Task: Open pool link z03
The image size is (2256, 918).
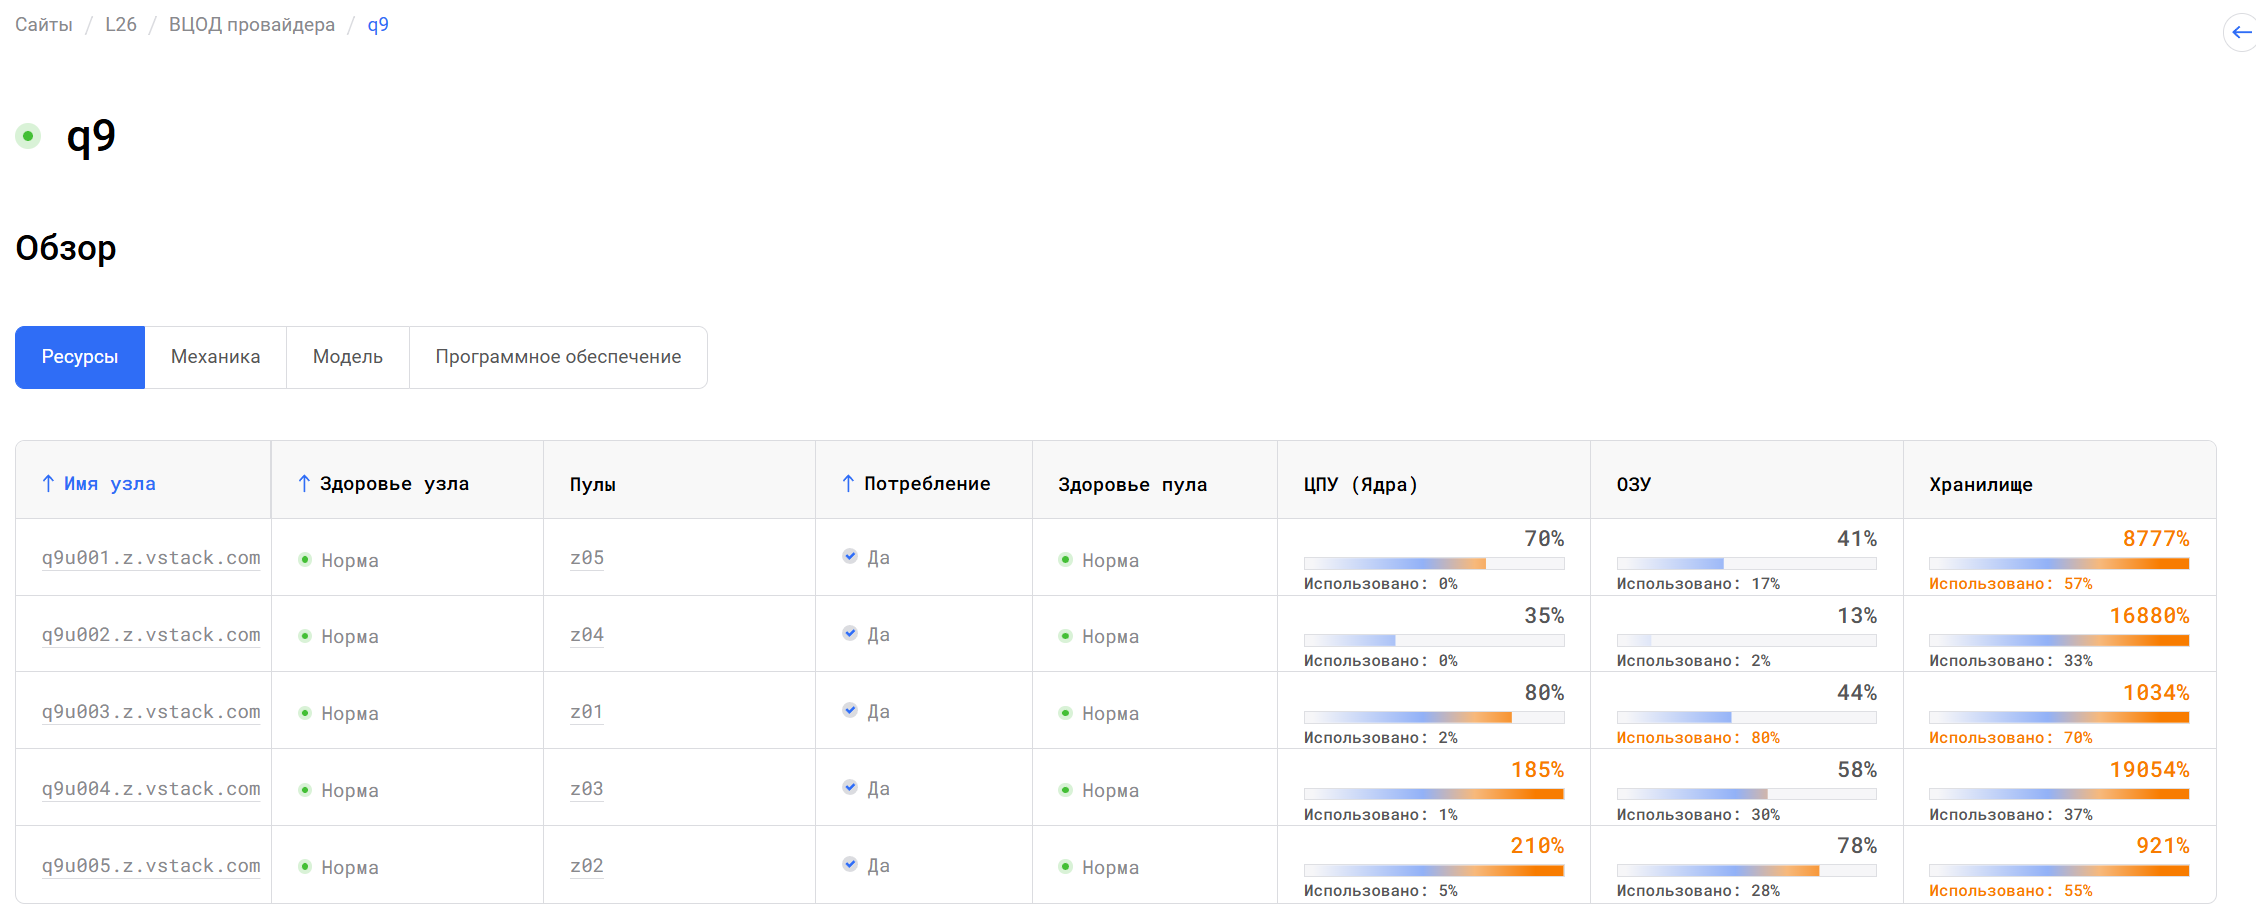Action: (587, 789)
